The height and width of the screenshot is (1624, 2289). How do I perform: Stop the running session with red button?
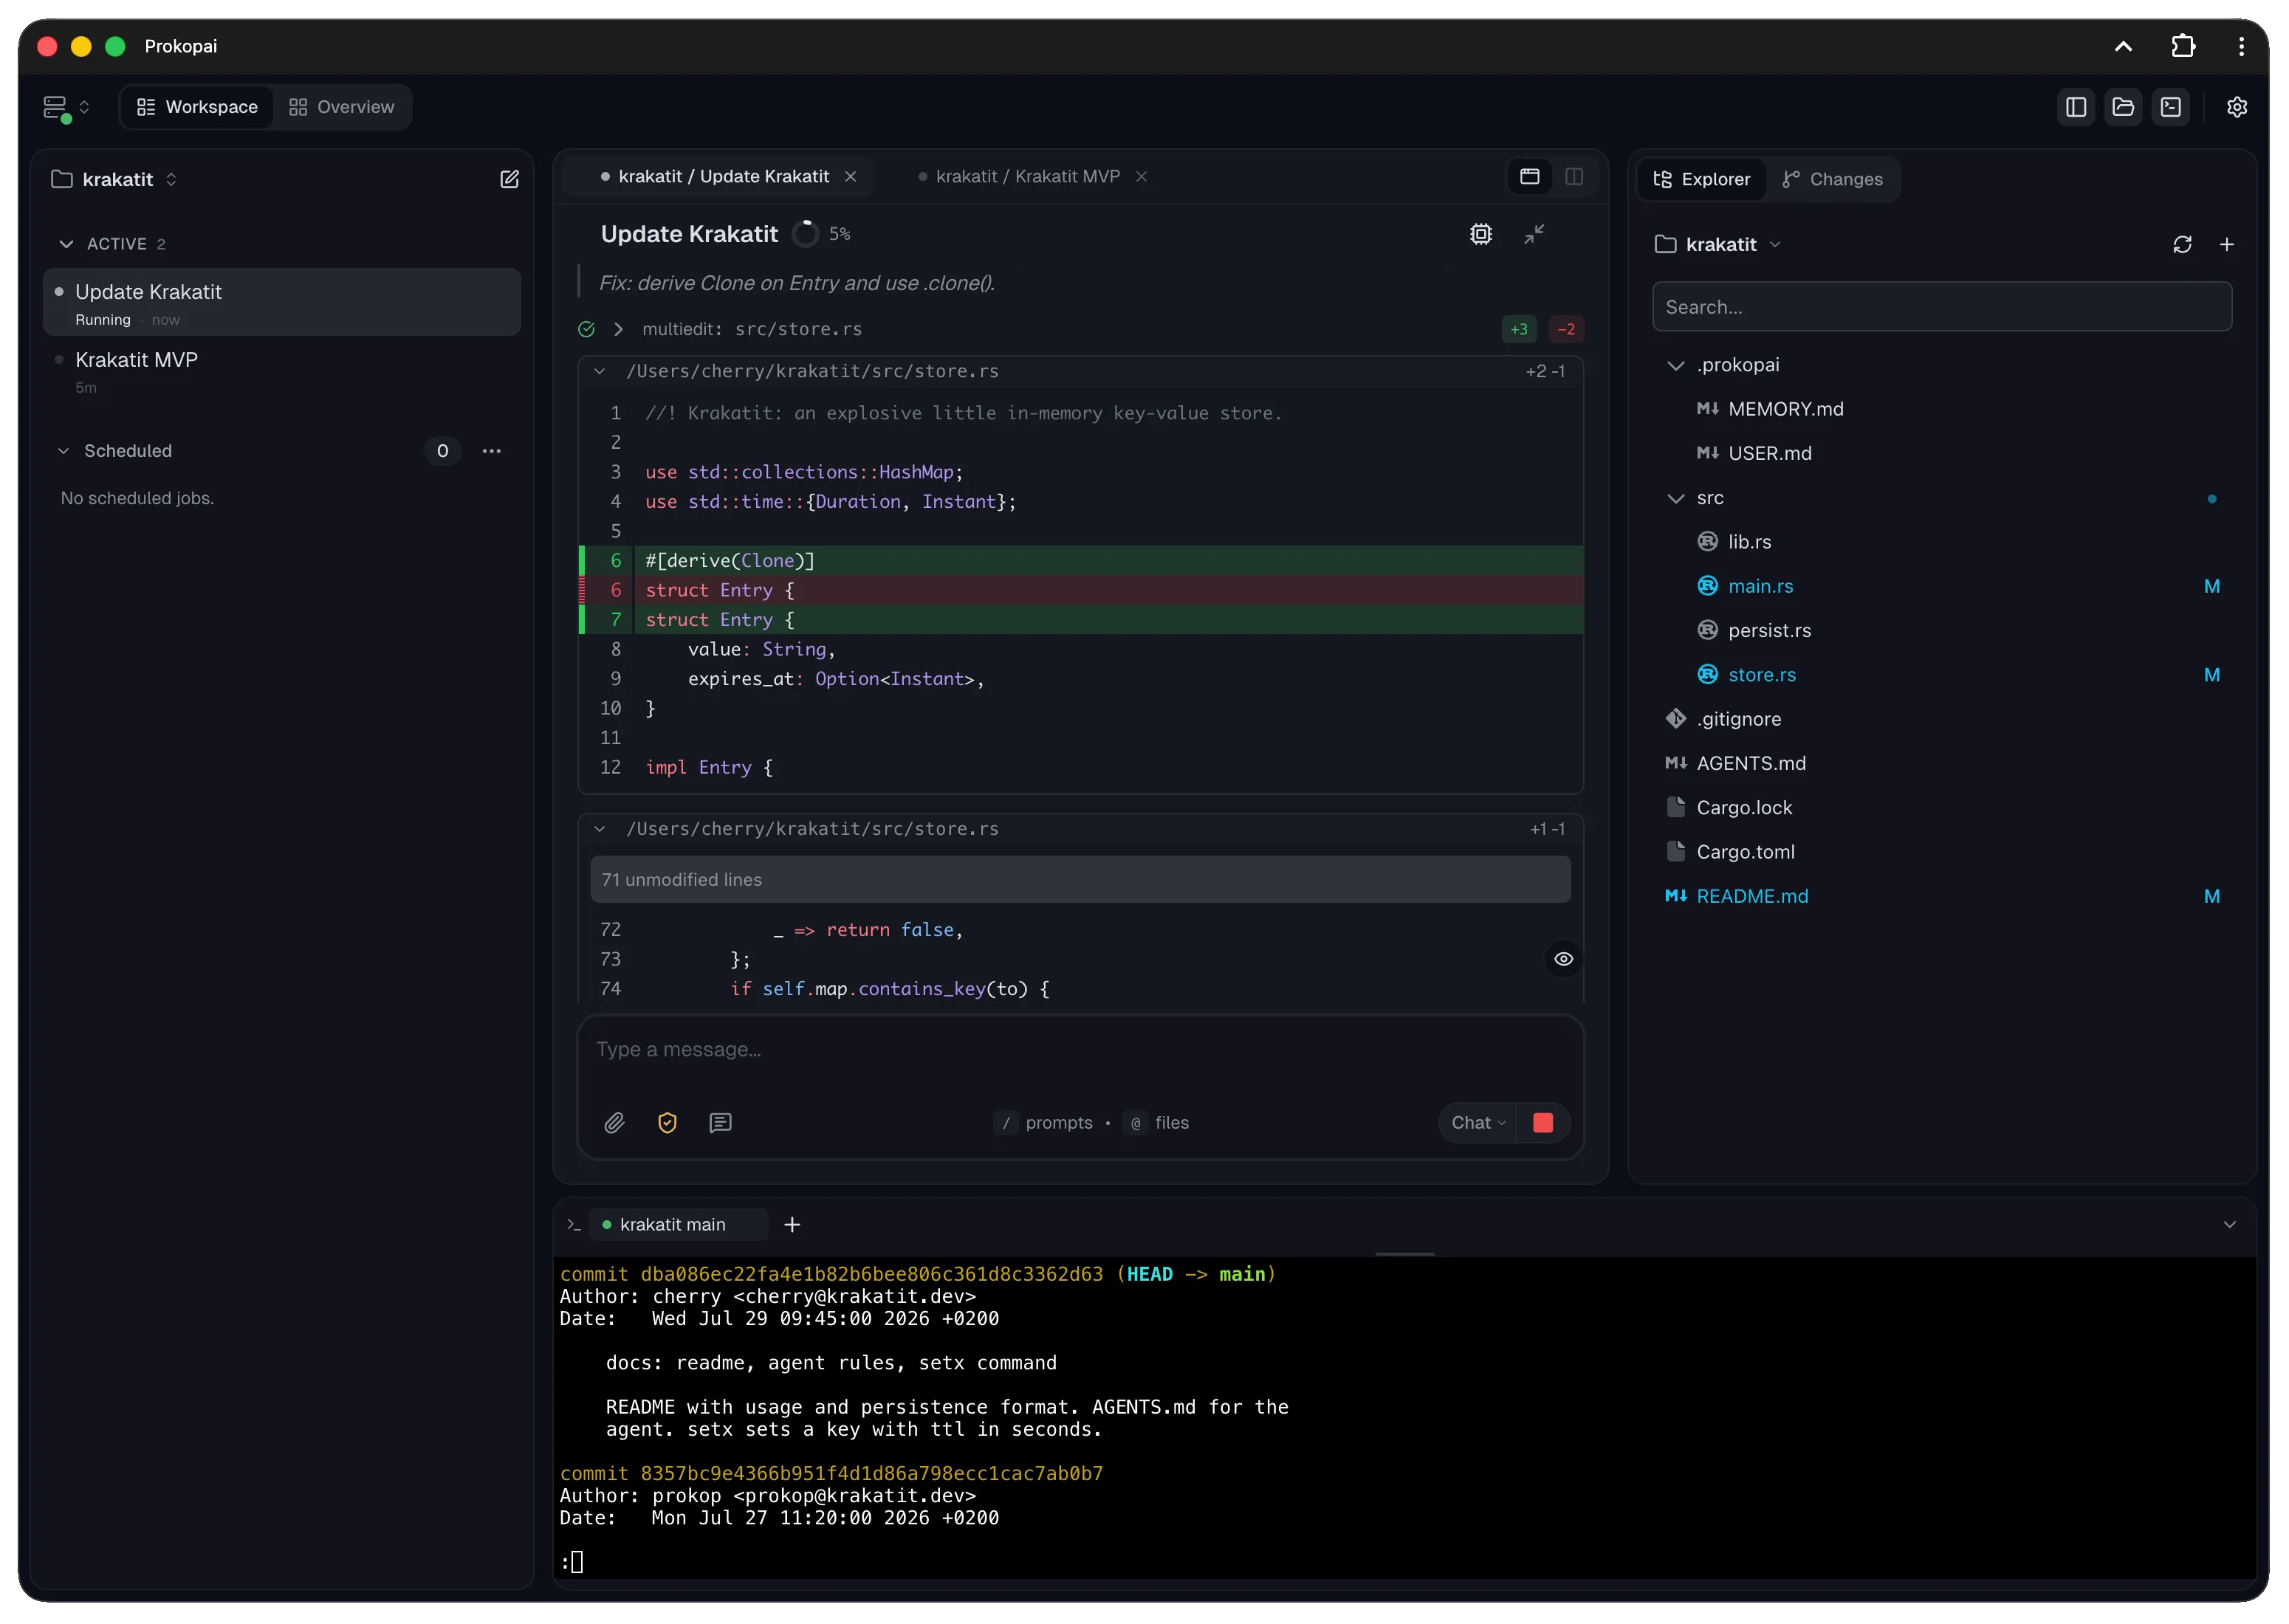[x=1543, y=1122]
